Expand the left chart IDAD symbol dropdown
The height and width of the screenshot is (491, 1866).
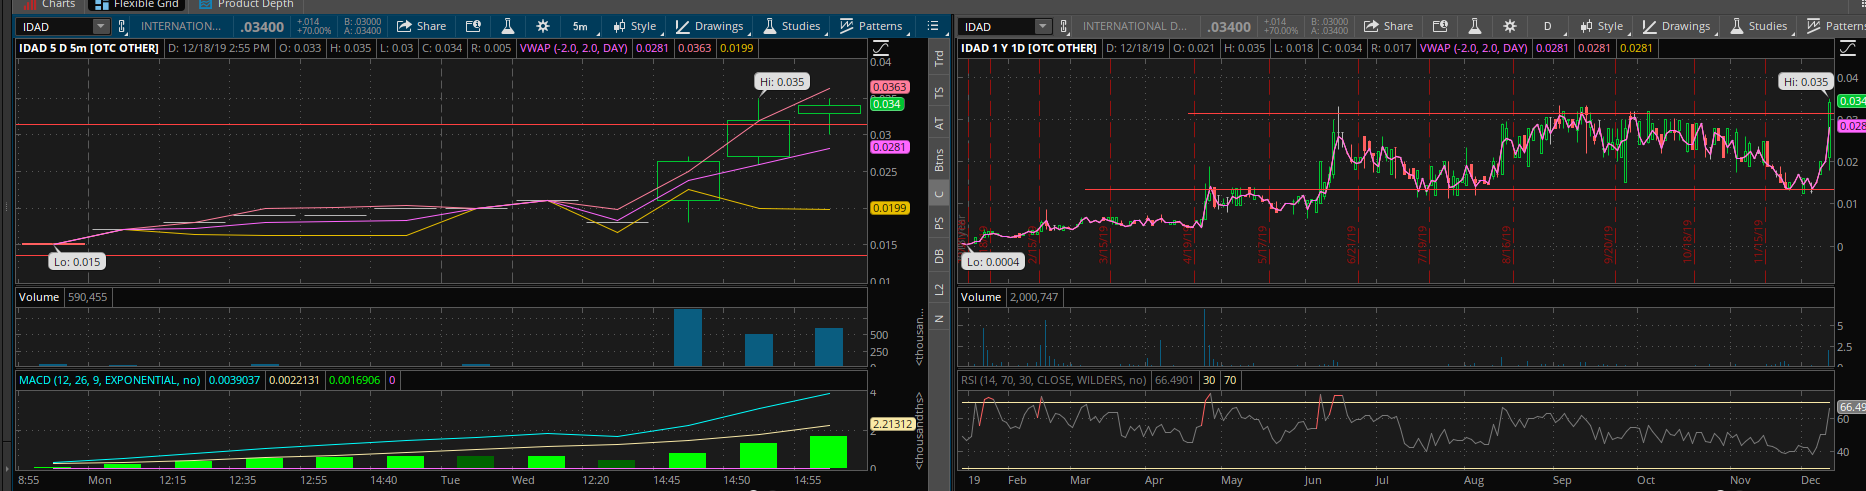tap(100, 27)
